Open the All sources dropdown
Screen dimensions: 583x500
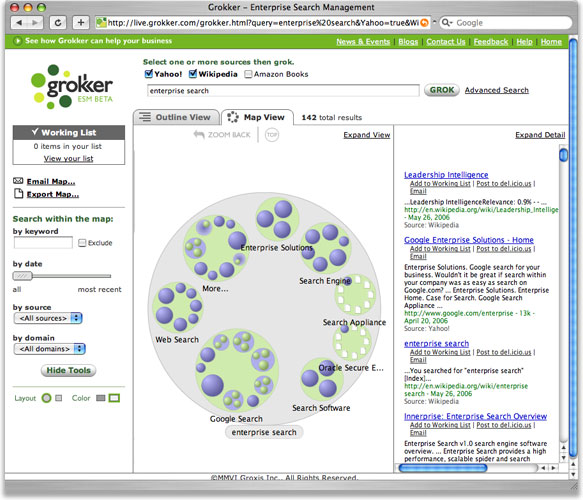click(x=48, y=318)
